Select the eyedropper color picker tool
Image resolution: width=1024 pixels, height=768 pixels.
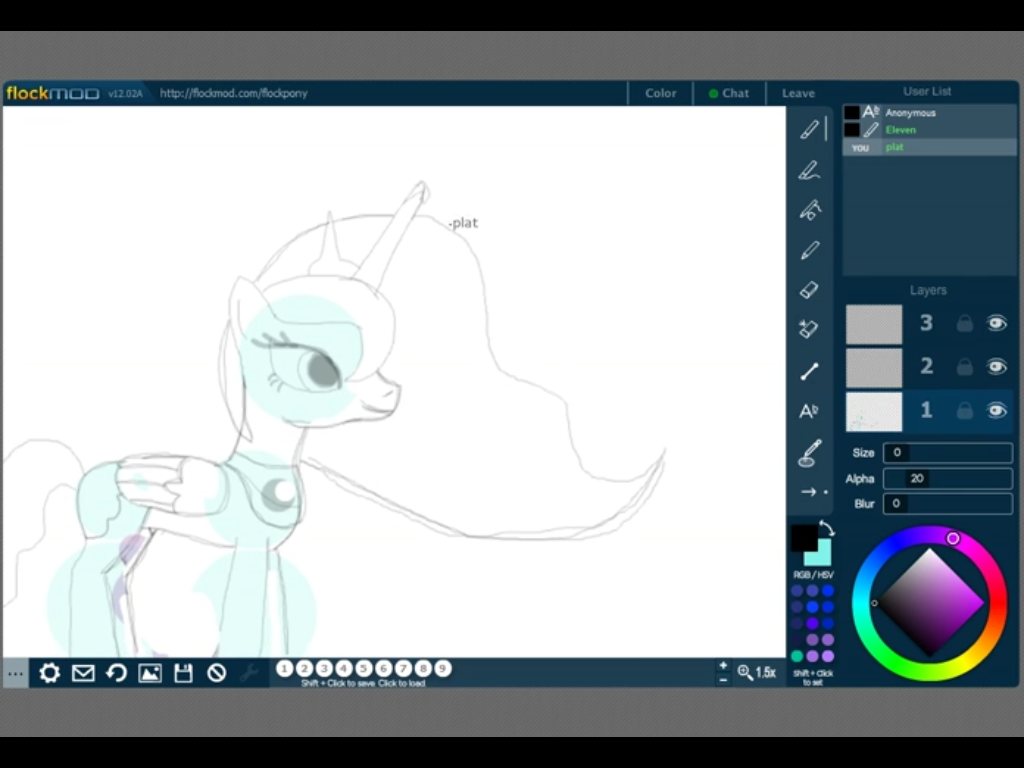pos(809,453)
